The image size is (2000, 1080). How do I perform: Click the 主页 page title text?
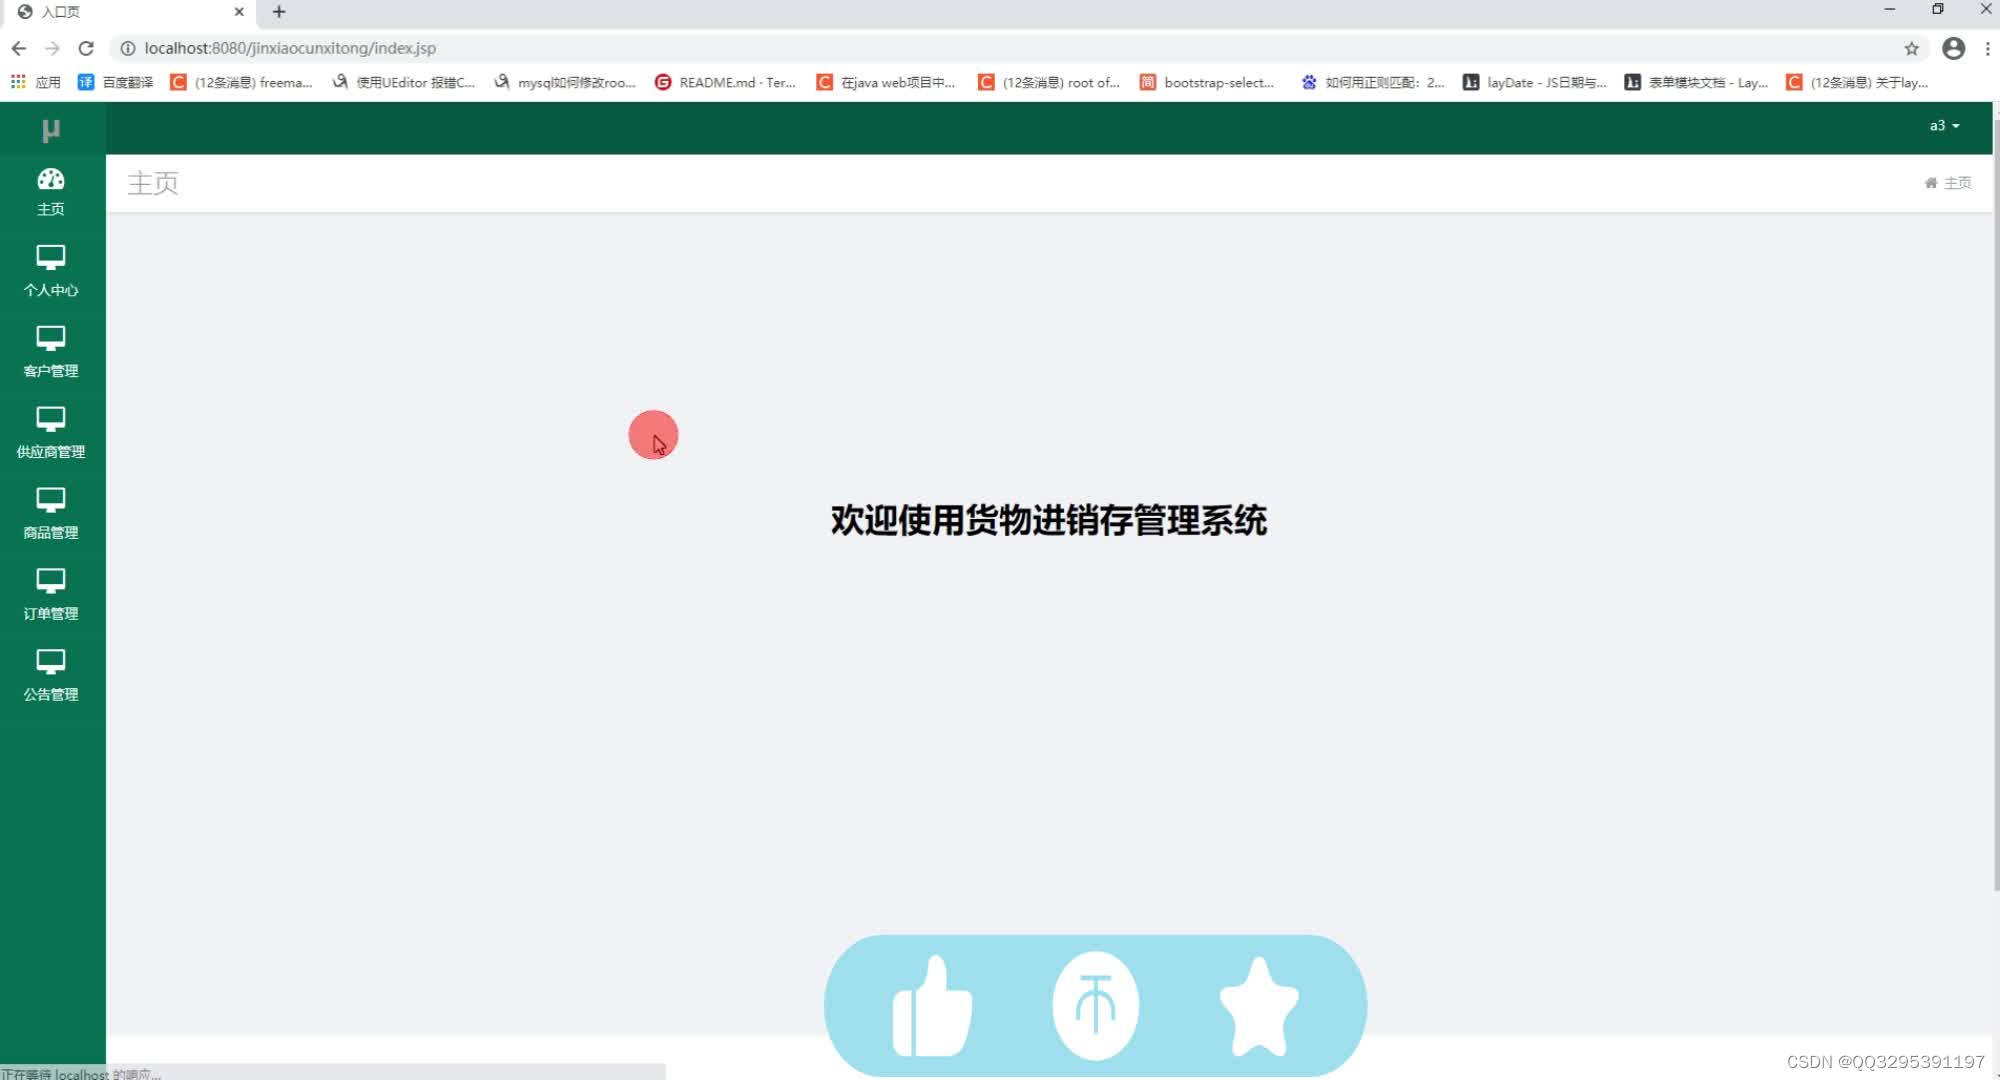click(153, 183)
